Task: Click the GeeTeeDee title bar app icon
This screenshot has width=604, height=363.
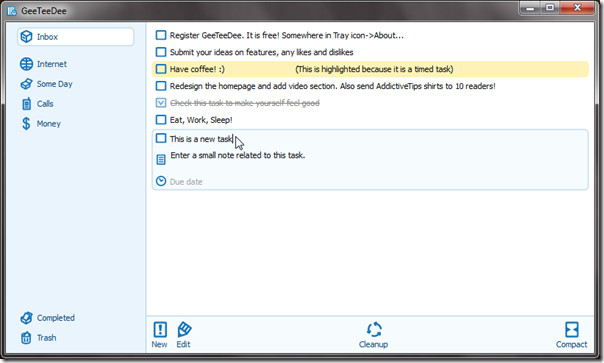Action: click(x=12, y=11)
